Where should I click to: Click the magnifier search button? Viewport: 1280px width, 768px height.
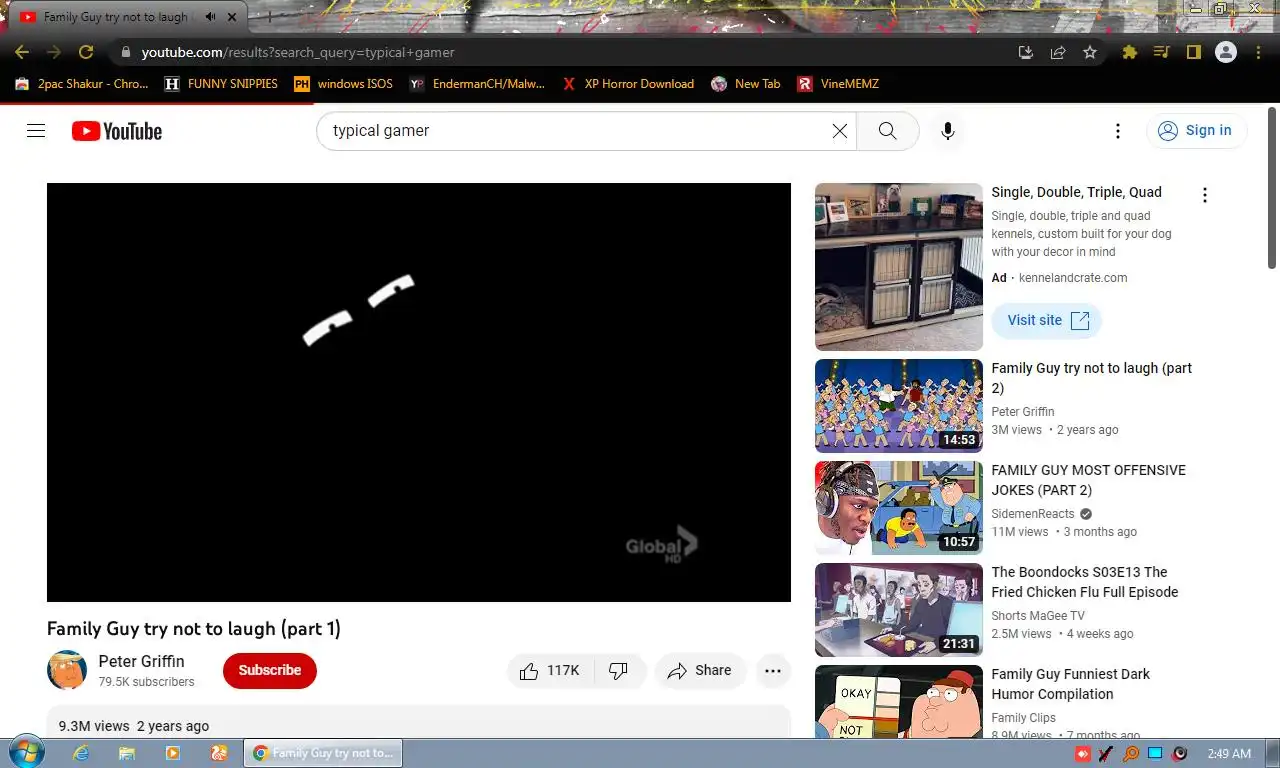coord(887,131)
